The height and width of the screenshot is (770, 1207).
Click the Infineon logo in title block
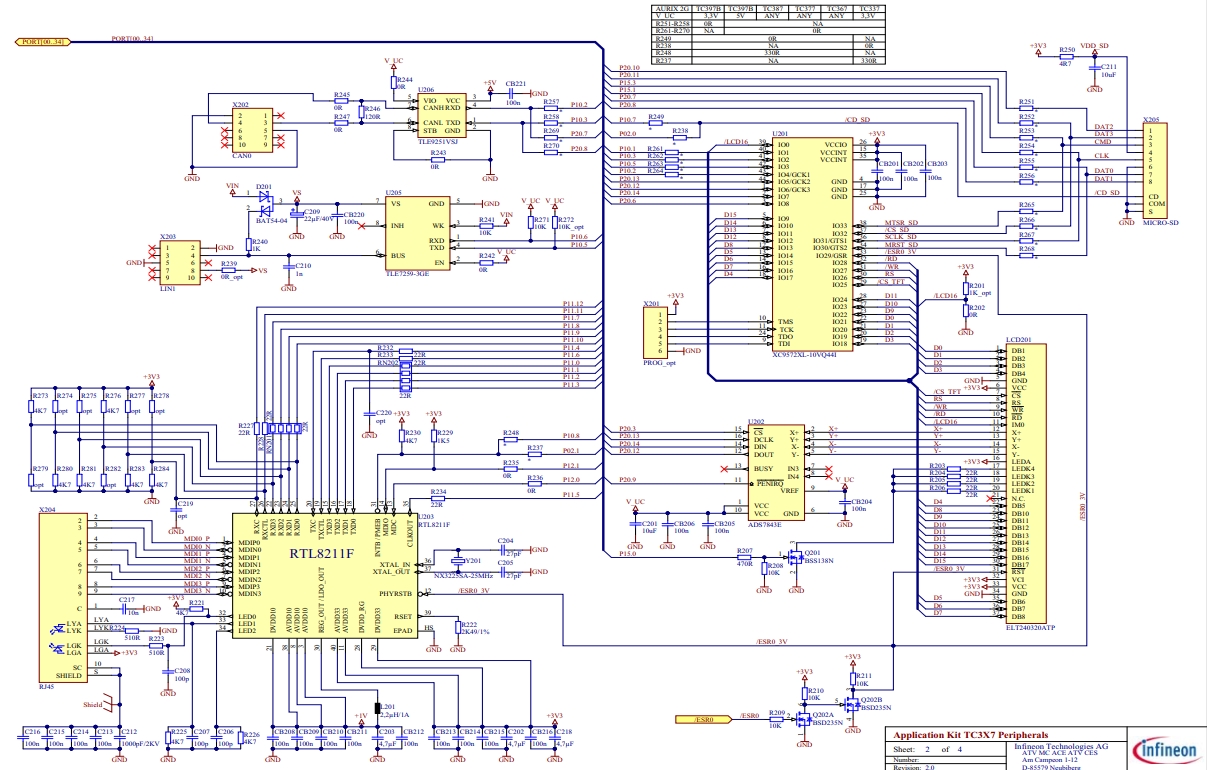tap(1165, 750)
